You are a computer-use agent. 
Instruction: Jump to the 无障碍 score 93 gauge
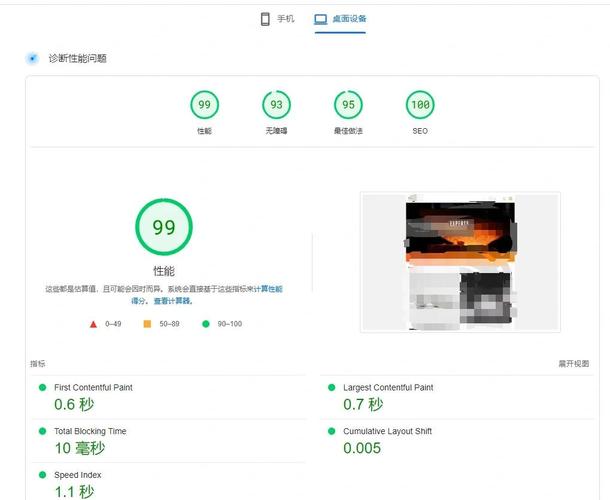pyautogui.click(x=276, y=105)
